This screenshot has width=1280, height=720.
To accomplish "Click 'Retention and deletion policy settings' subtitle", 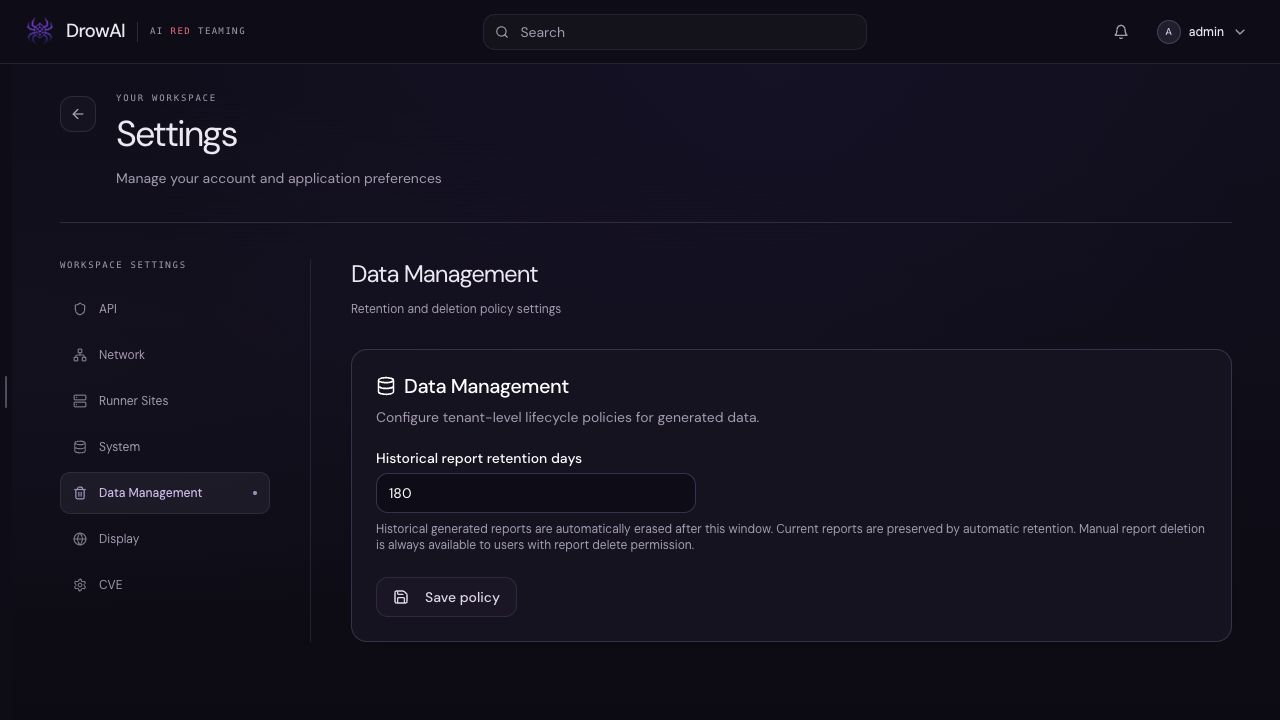I will 456,309.
